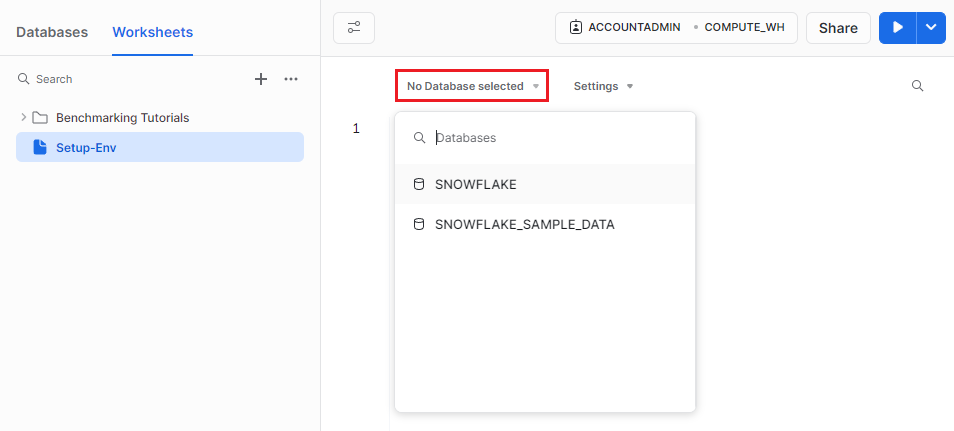This screenshot has width=954, height=431.
Task: Expand the Benchmarking Tutorials folder chevron
Action: (x=24, y=117)
